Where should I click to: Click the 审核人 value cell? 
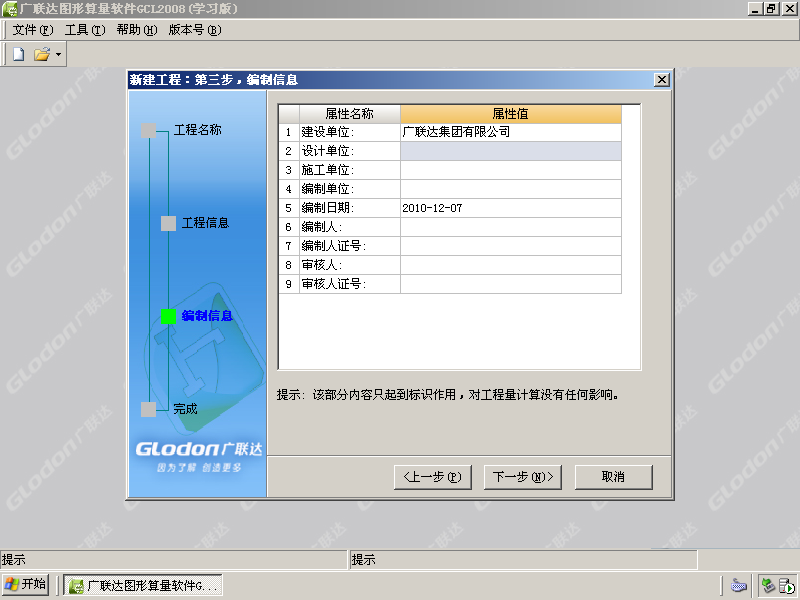click(x=511, y=265)
